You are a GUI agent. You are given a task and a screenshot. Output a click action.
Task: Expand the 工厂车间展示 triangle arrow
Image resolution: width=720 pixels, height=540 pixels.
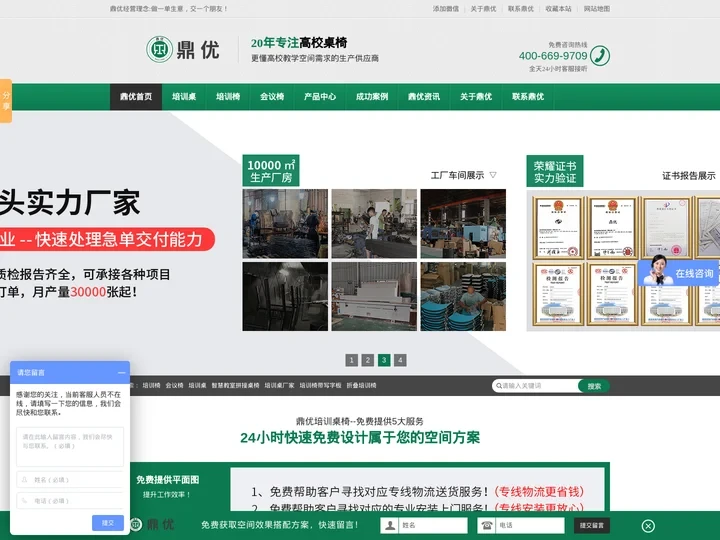493,175
